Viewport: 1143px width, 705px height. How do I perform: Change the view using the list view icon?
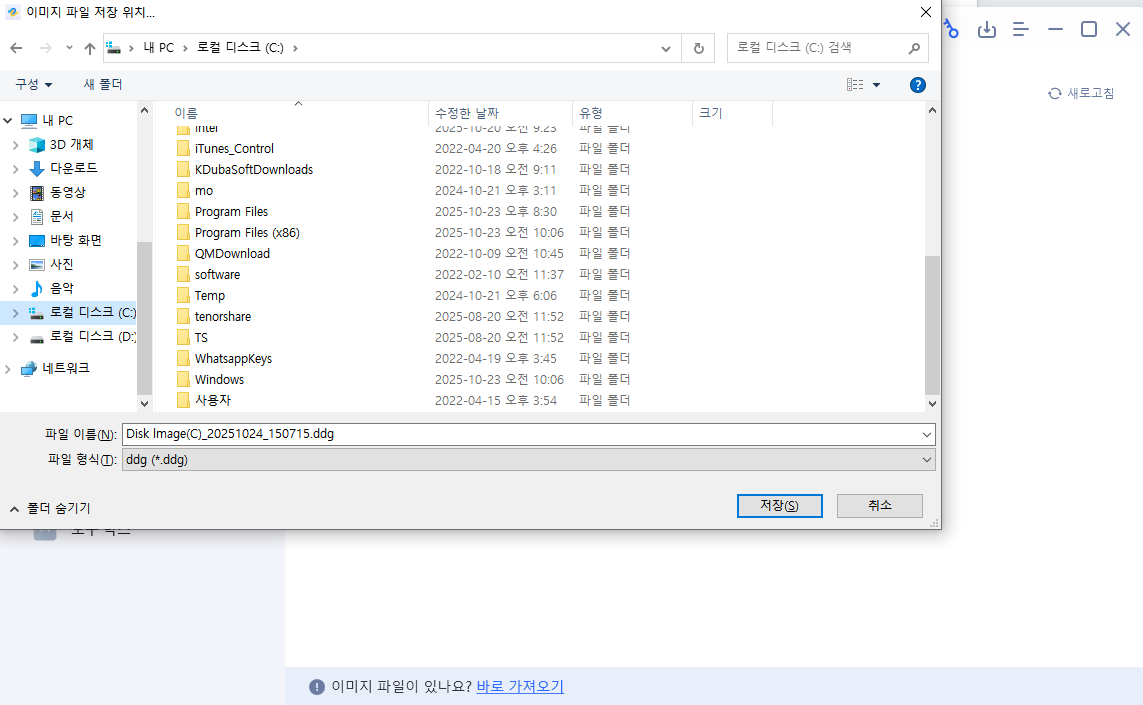[855, 84]
